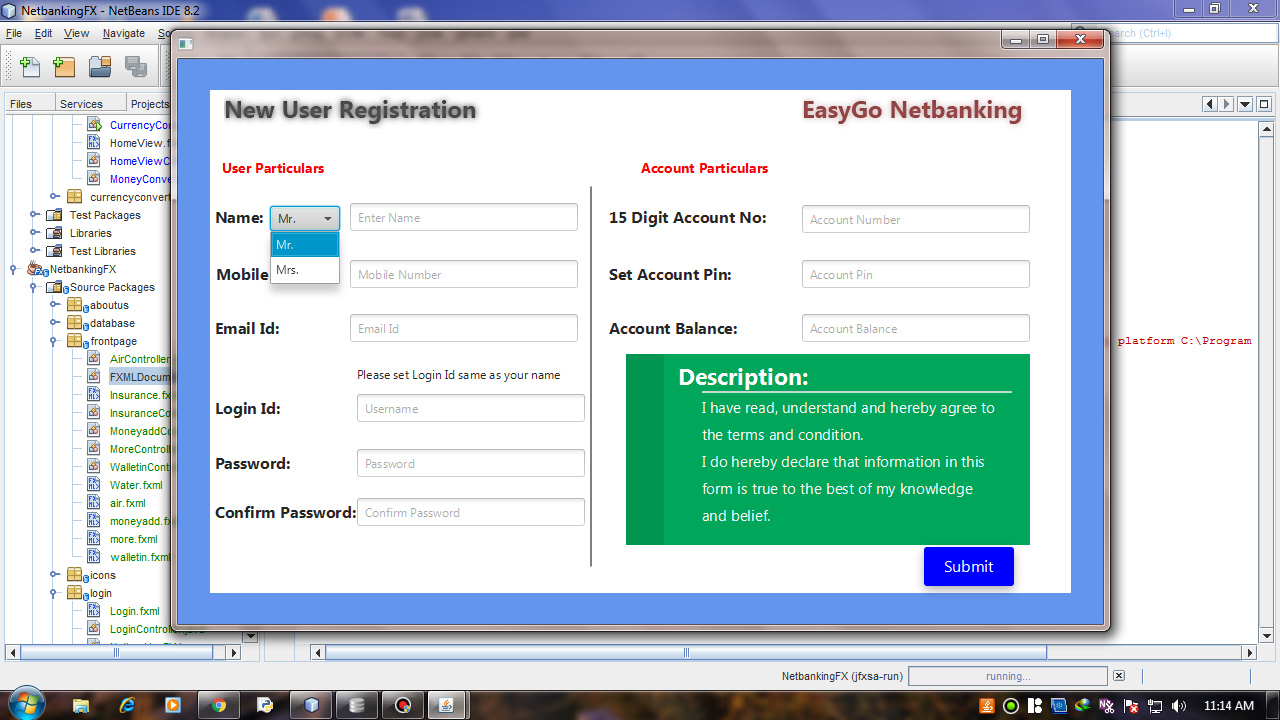1280x720 pixels.
Task: Collapse the frontpage package
Action: (x=55, y=341)
